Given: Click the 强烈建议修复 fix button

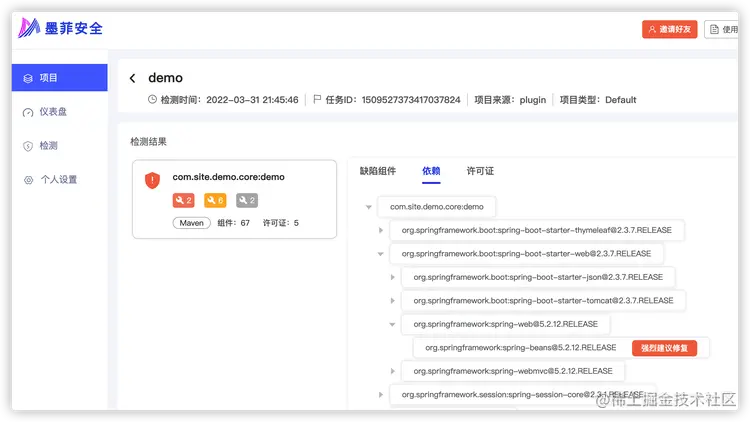Looking at the screenshot, I should pos(664,348).
